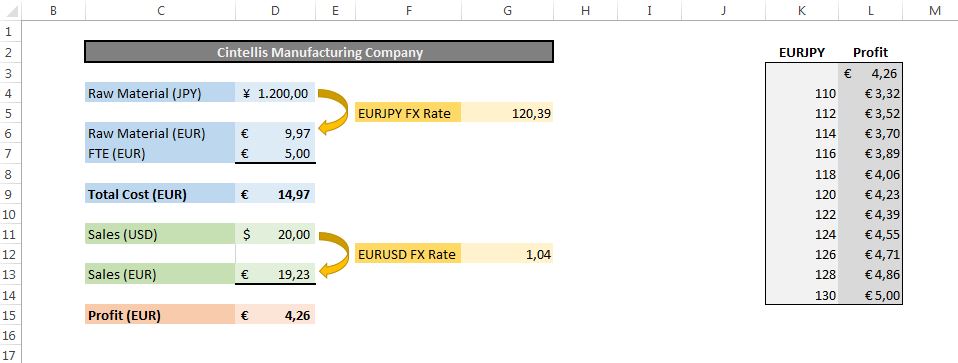Select the profit cell for EURJPY 130
Viewport: 958px width, 363px height.
(870, 295)
